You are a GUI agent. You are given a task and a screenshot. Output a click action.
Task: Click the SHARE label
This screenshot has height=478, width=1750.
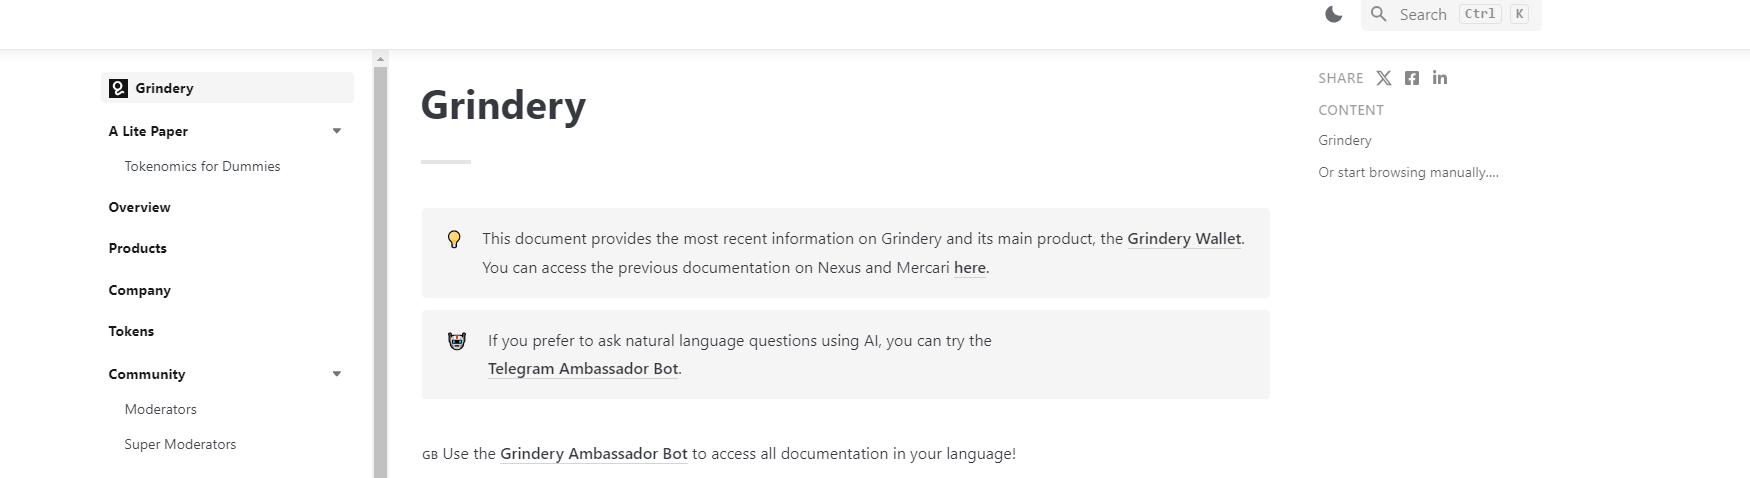point(1340,78)
